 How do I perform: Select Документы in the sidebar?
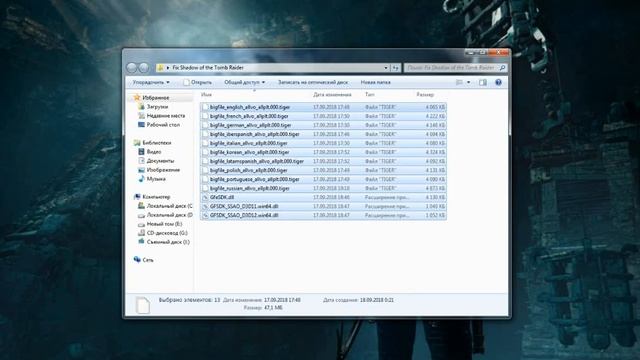point(160,161)
